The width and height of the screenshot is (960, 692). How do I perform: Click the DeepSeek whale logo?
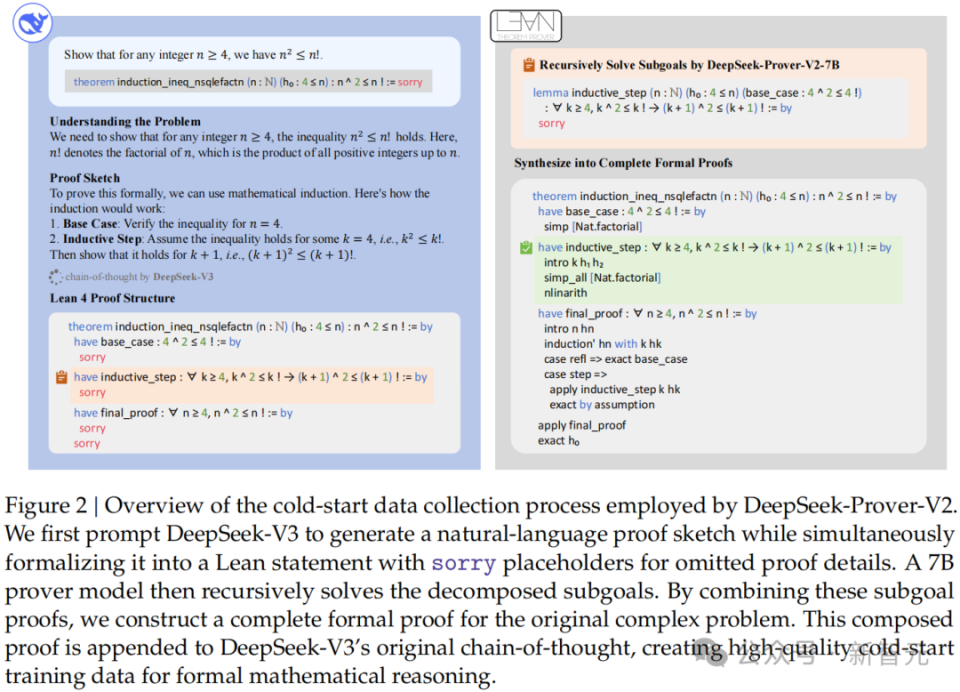tap(32, 23)
